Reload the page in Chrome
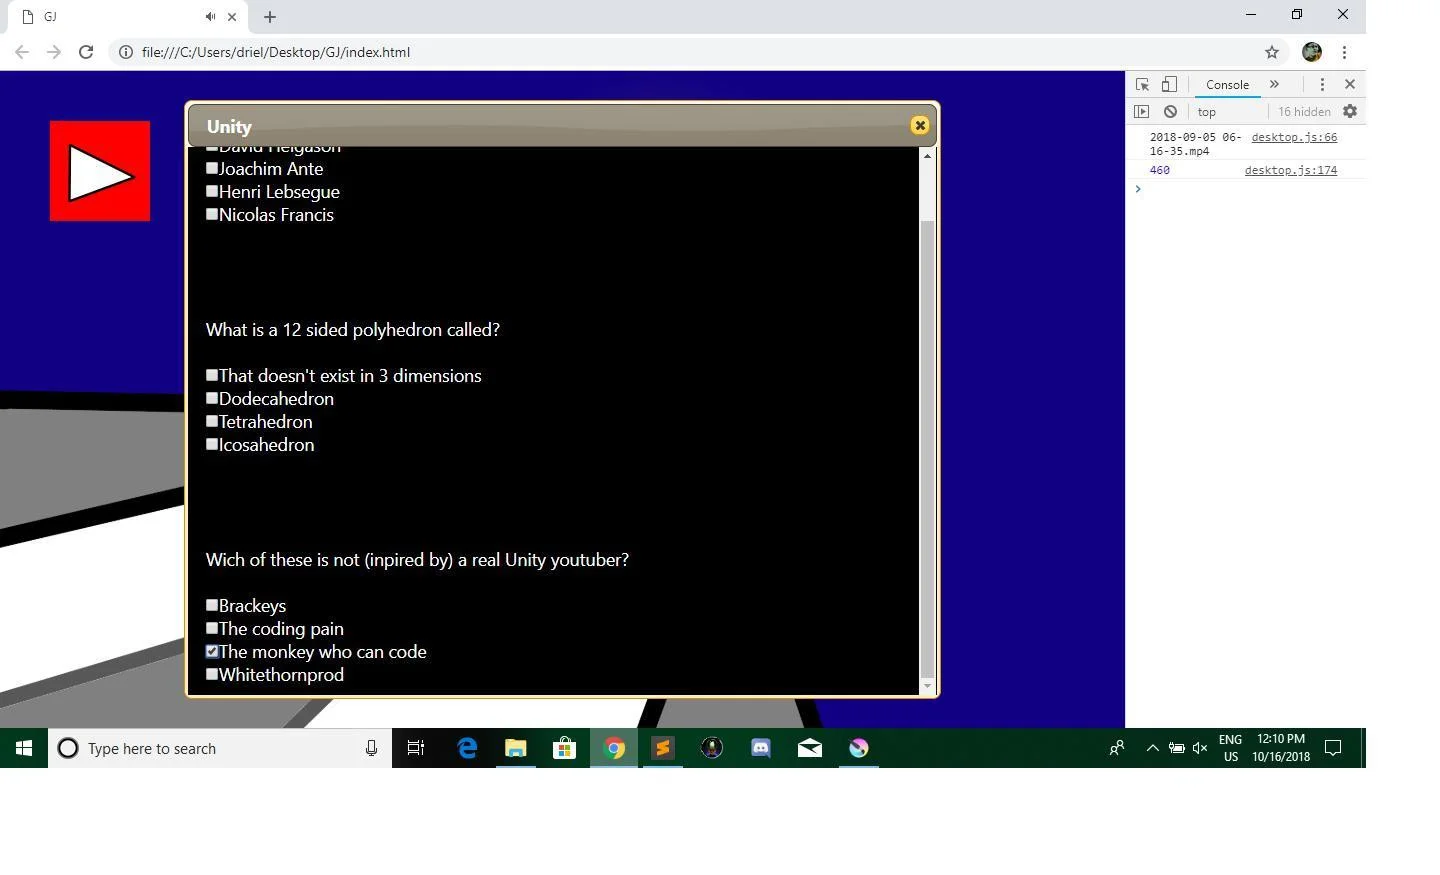Screen dimensions: 1440x875 pos(86,52)
